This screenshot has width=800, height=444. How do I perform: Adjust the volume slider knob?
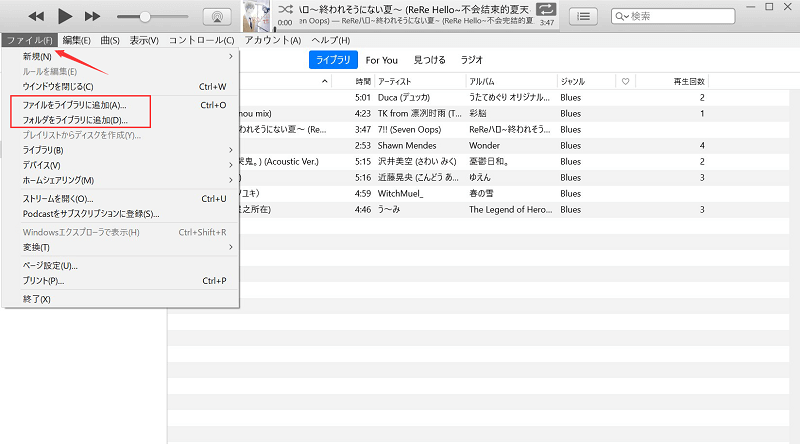point(145,16)
